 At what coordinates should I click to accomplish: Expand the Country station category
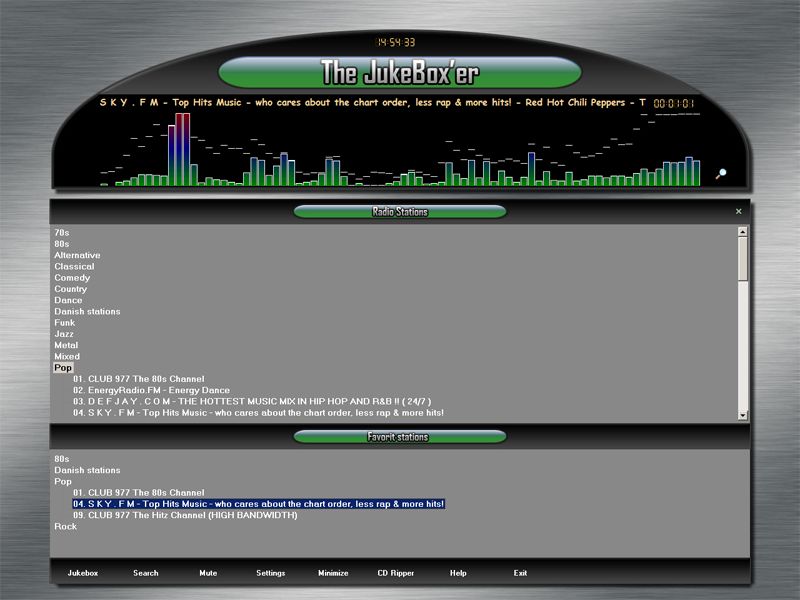[x=71, y=289]
